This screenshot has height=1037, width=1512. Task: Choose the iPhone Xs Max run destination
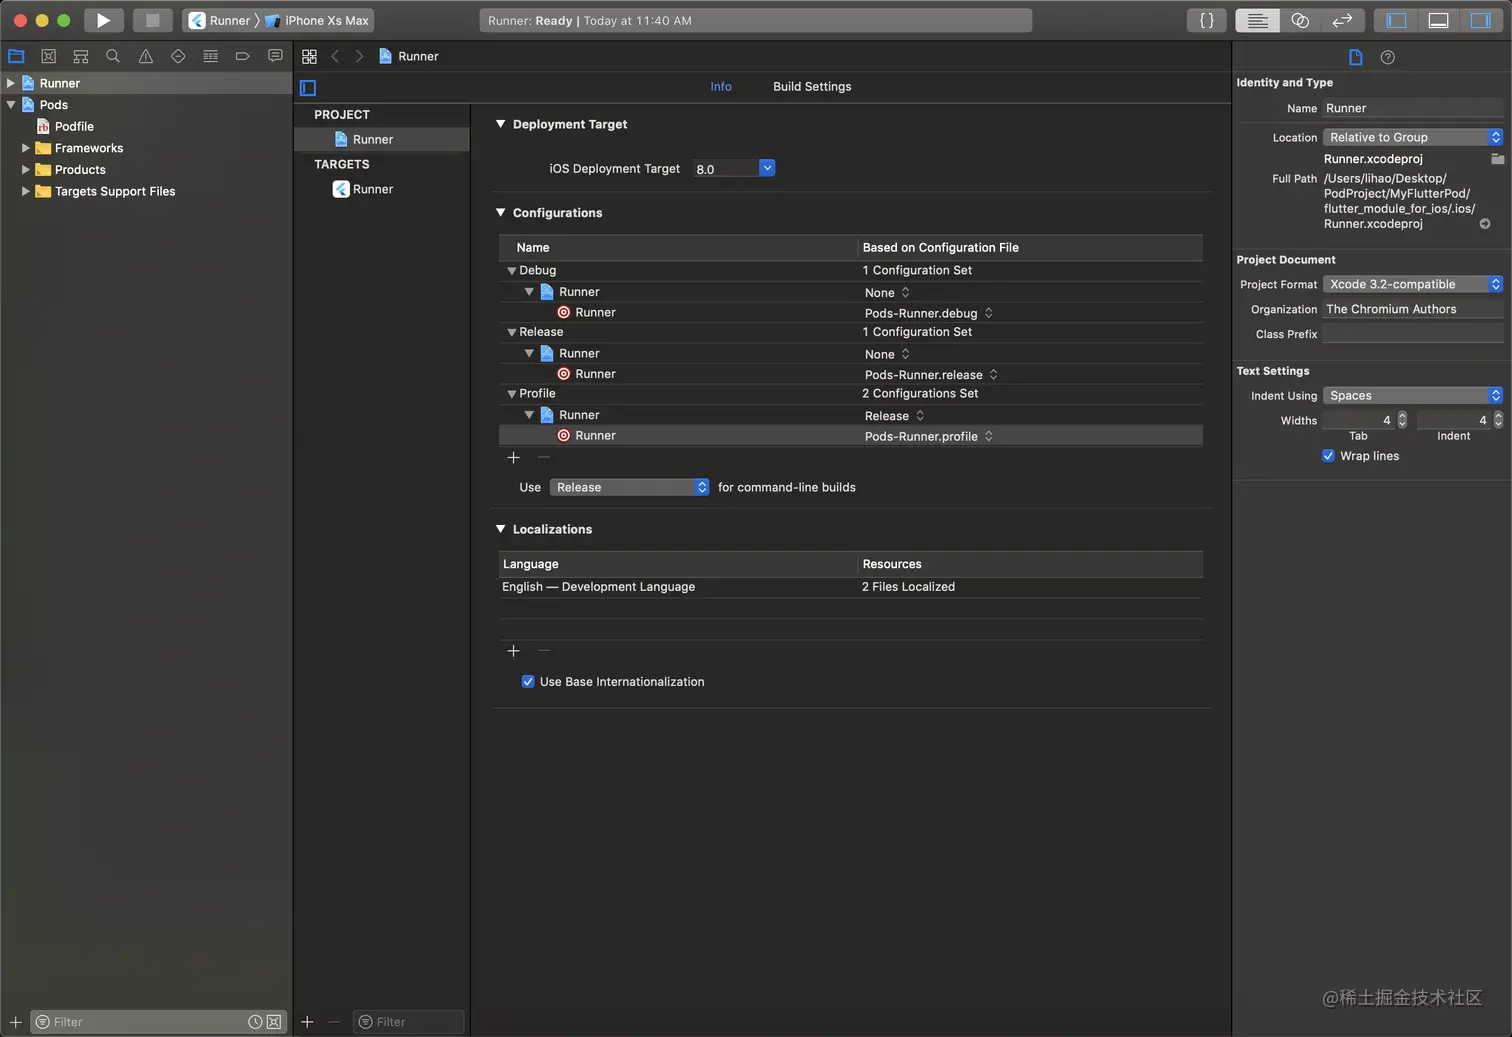click(x=318, y=20)
